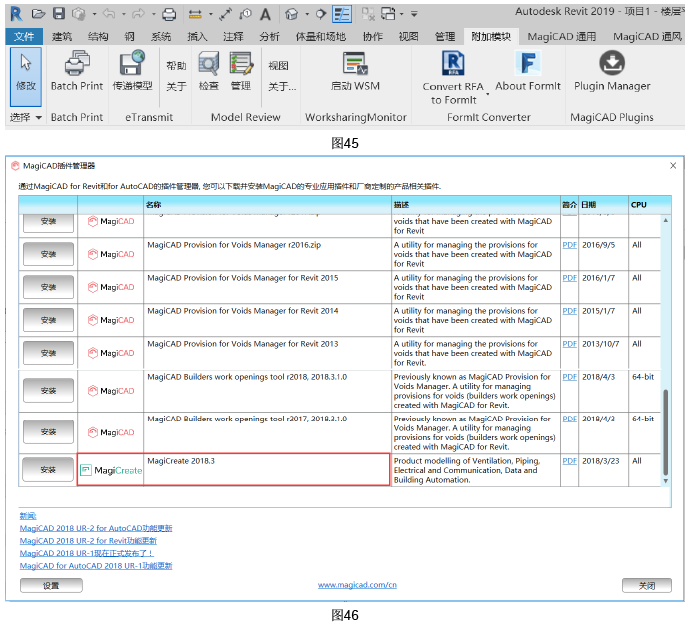The width and height of the screenshot is (691, 624).
Task: Open the quick access toolbar customize dropdown
Action: click(x=414, y=14)
